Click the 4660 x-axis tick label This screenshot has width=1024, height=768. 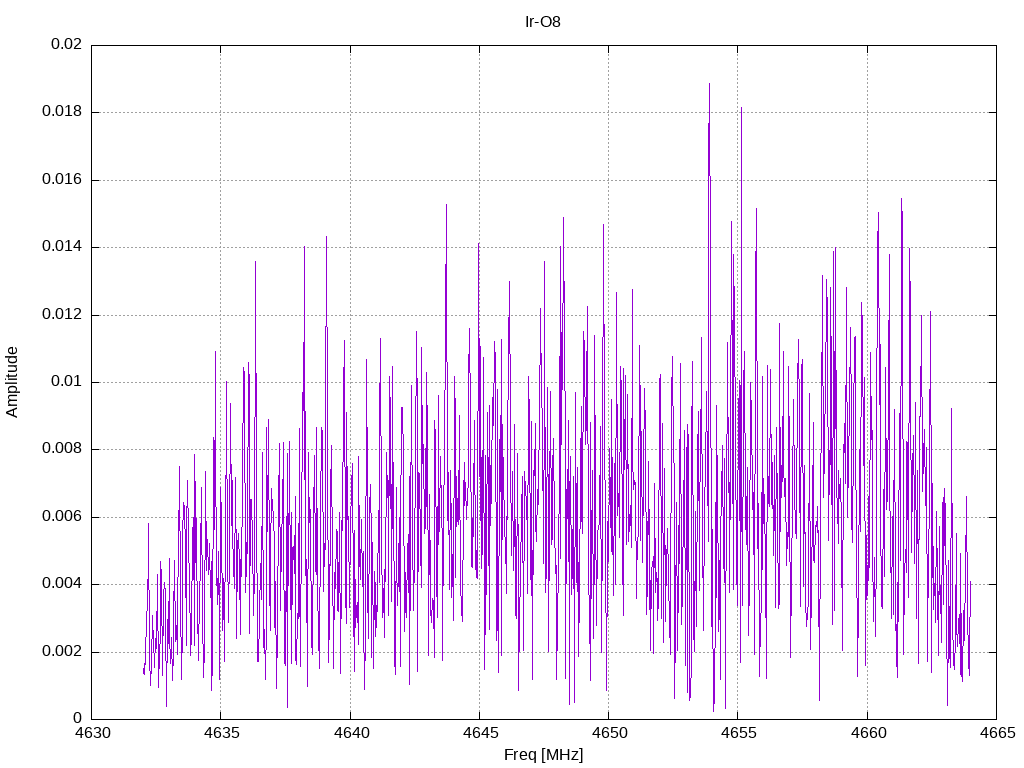point(869,733)
